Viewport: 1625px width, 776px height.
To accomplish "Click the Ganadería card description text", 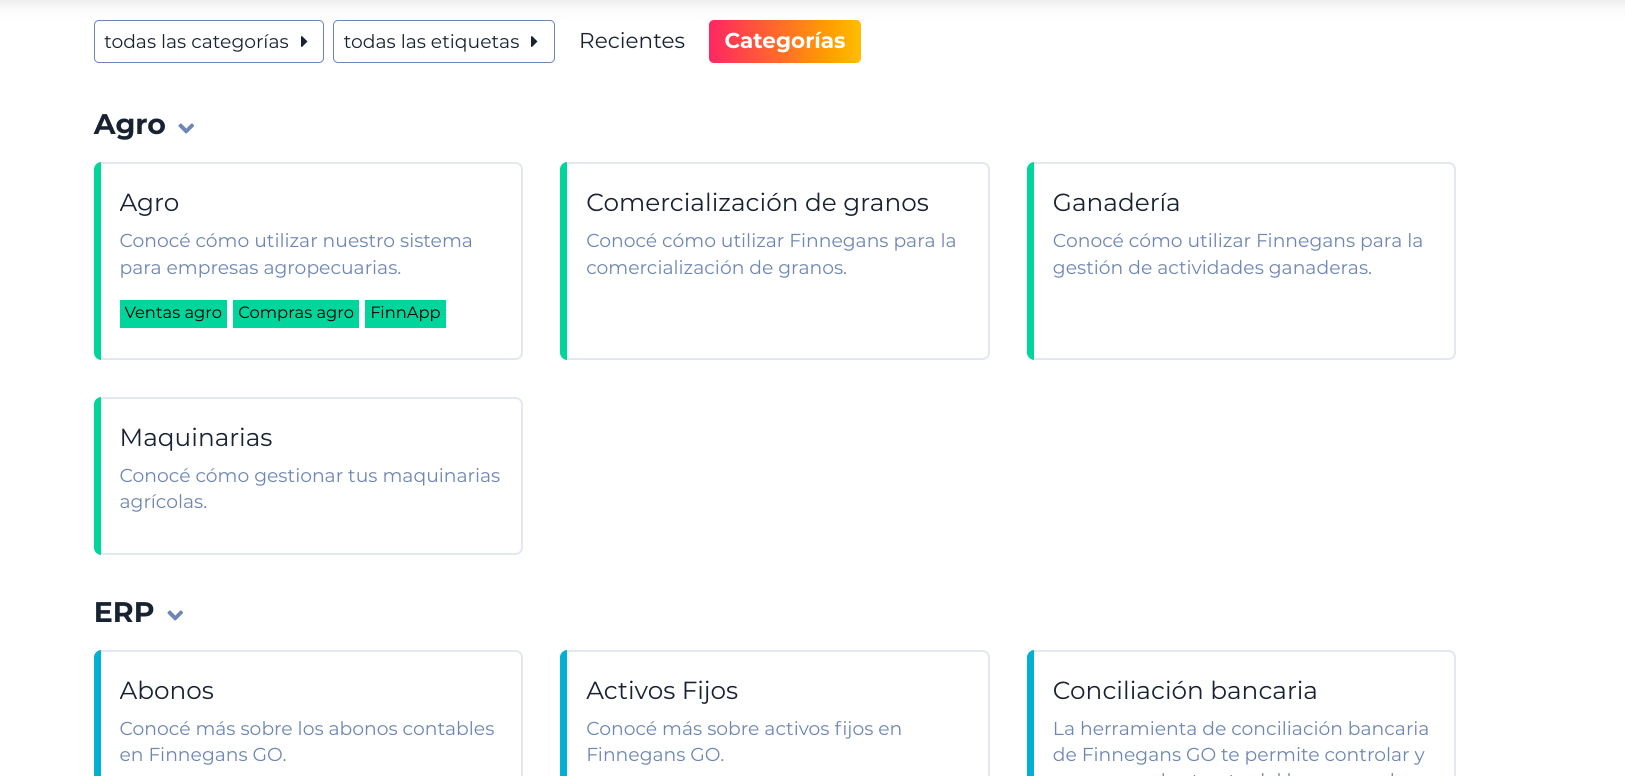I will coord(1237,254).
